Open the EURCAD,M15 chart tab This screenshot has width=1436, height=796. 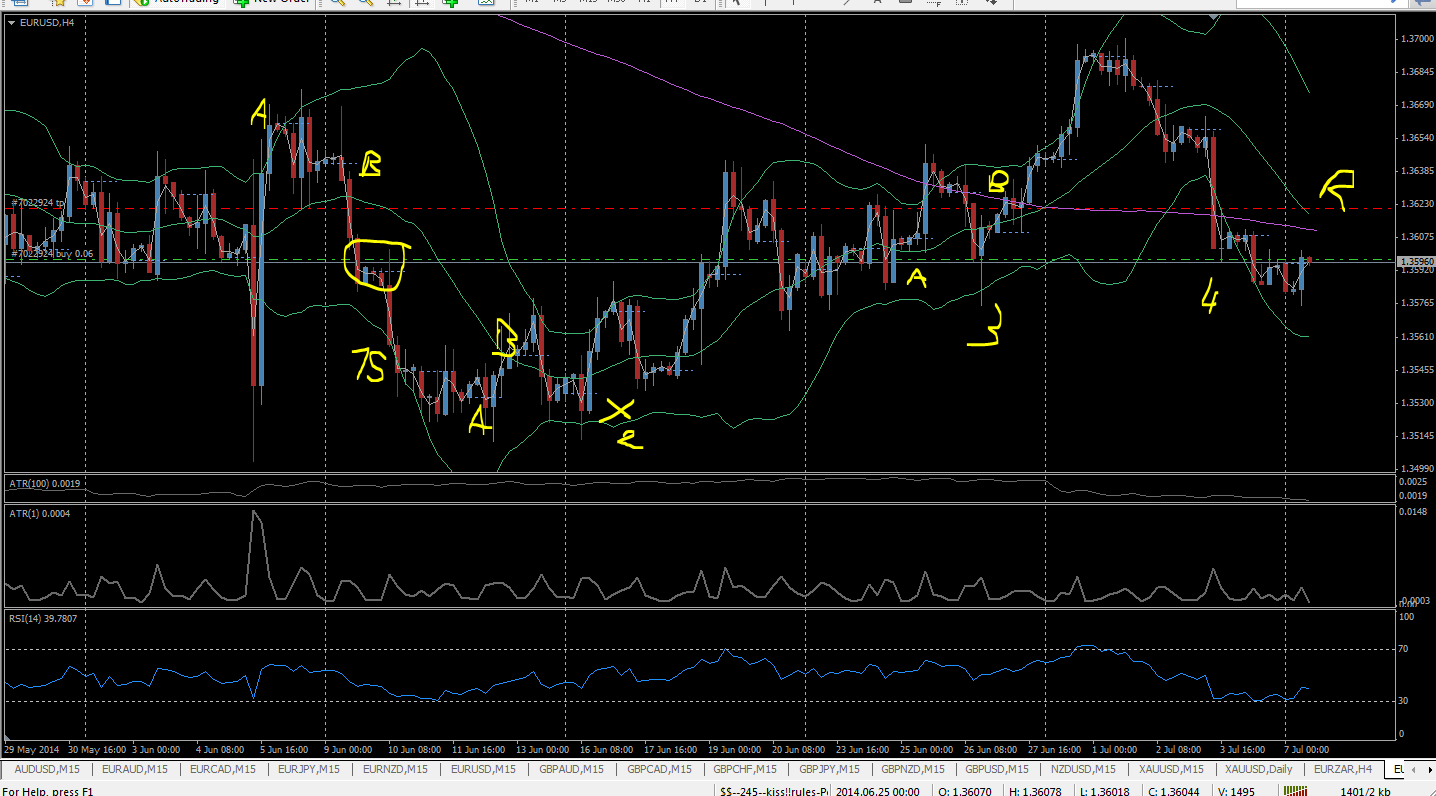(223, 769)
